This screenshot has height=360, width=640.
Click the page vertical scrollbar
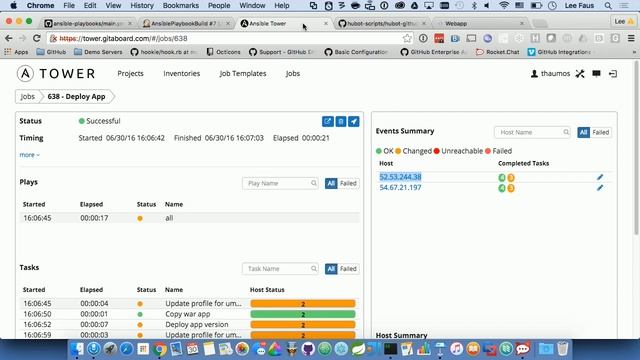636,147
